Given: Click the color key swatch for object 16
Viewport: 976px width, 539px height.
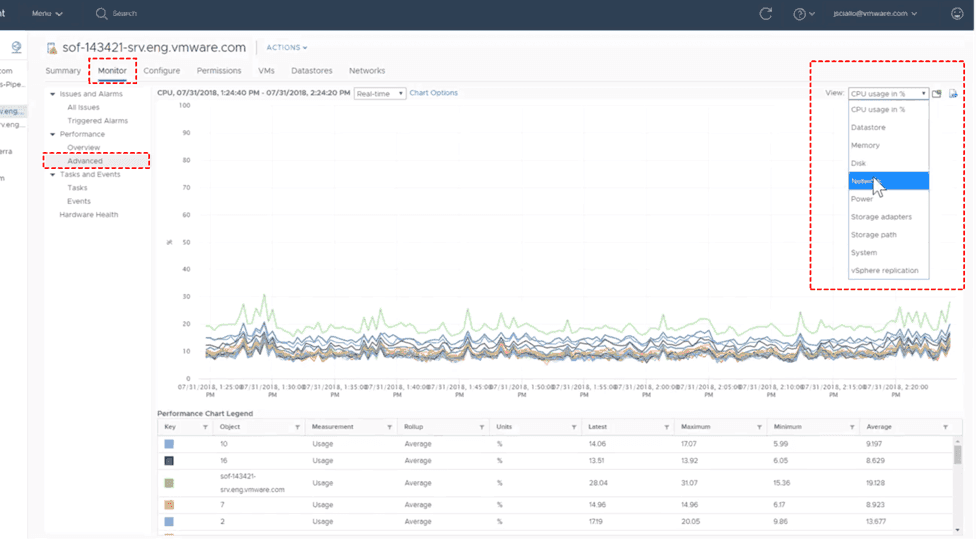Looking at the screenshot, I should click(x=169, y=461).
